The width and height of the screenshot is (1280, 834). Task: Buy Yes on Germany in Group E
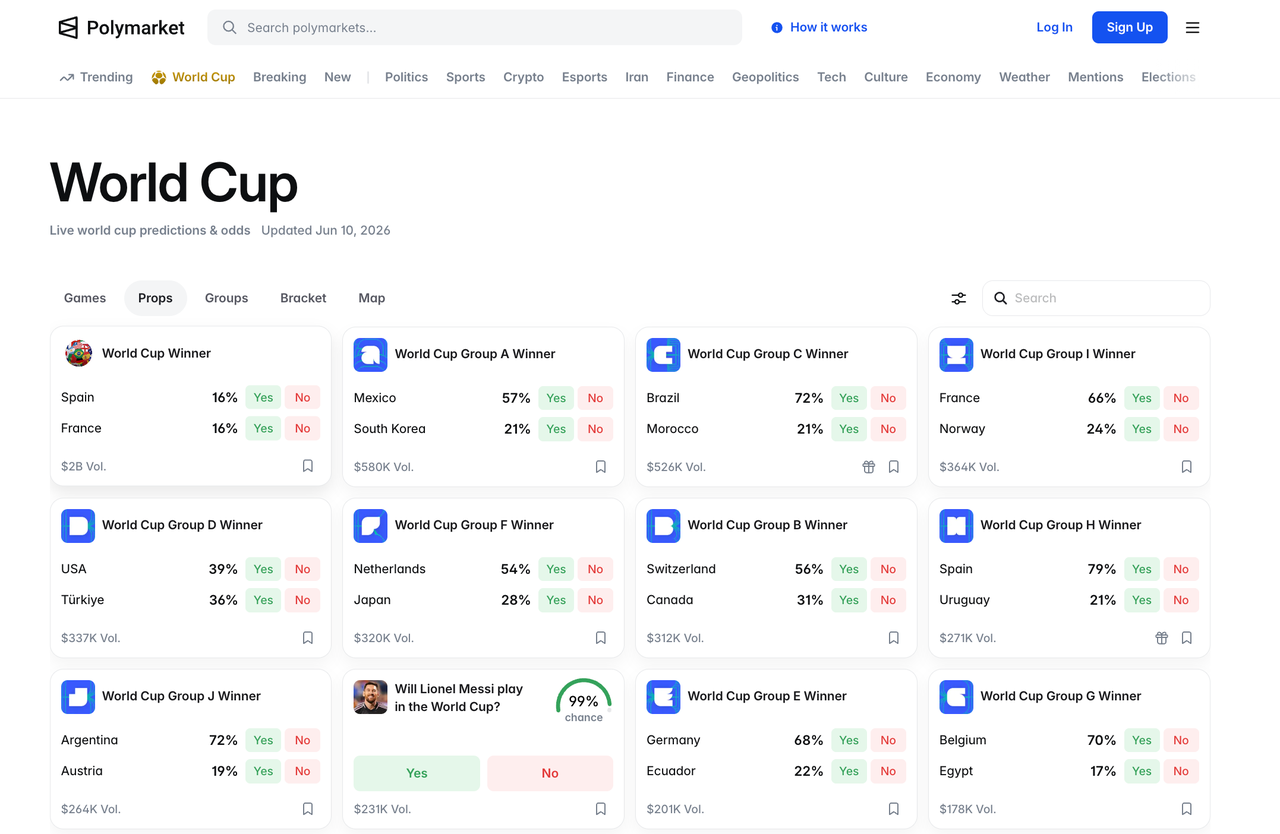[x=849, y=740]
